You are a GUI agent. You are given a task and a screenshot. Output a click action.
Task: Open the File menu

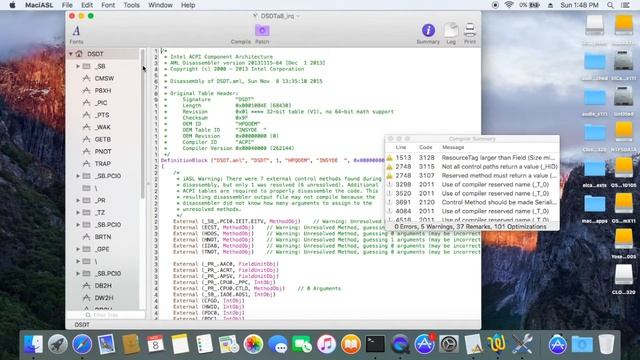pos(67,5)
